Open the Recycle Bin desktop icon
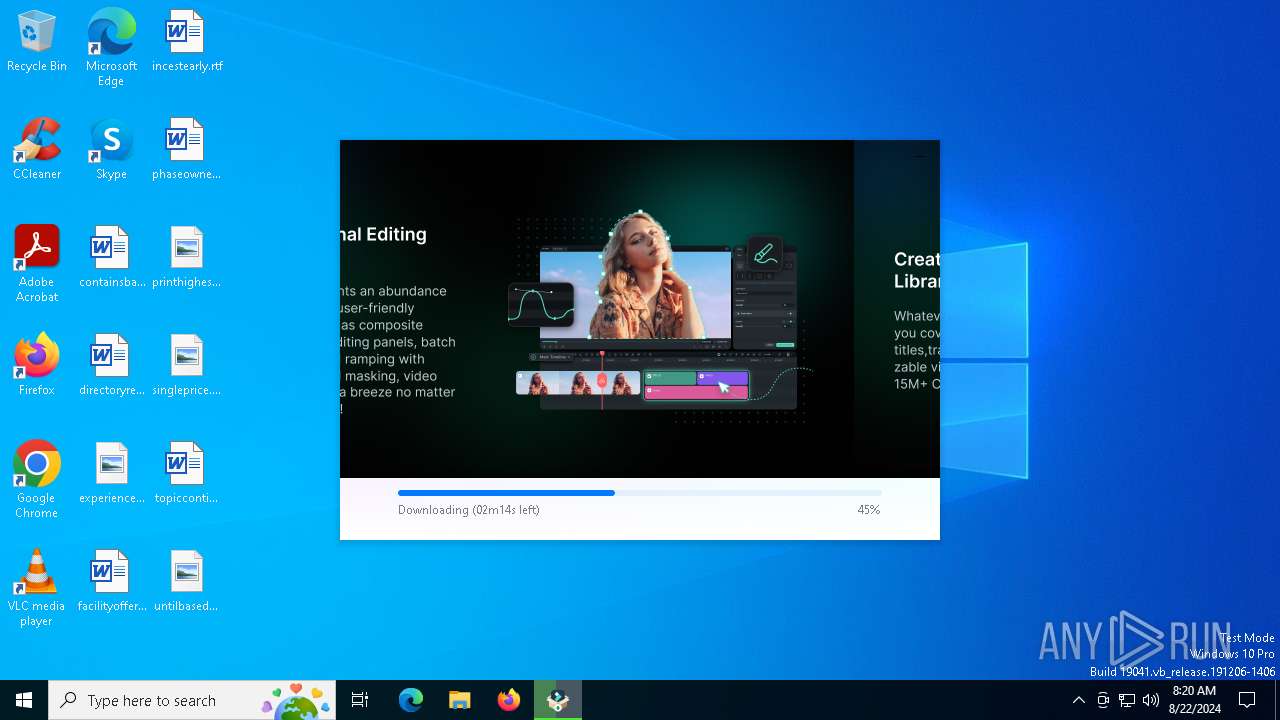The width and height of the screenshot is (1280, 720). pos(37,42)
